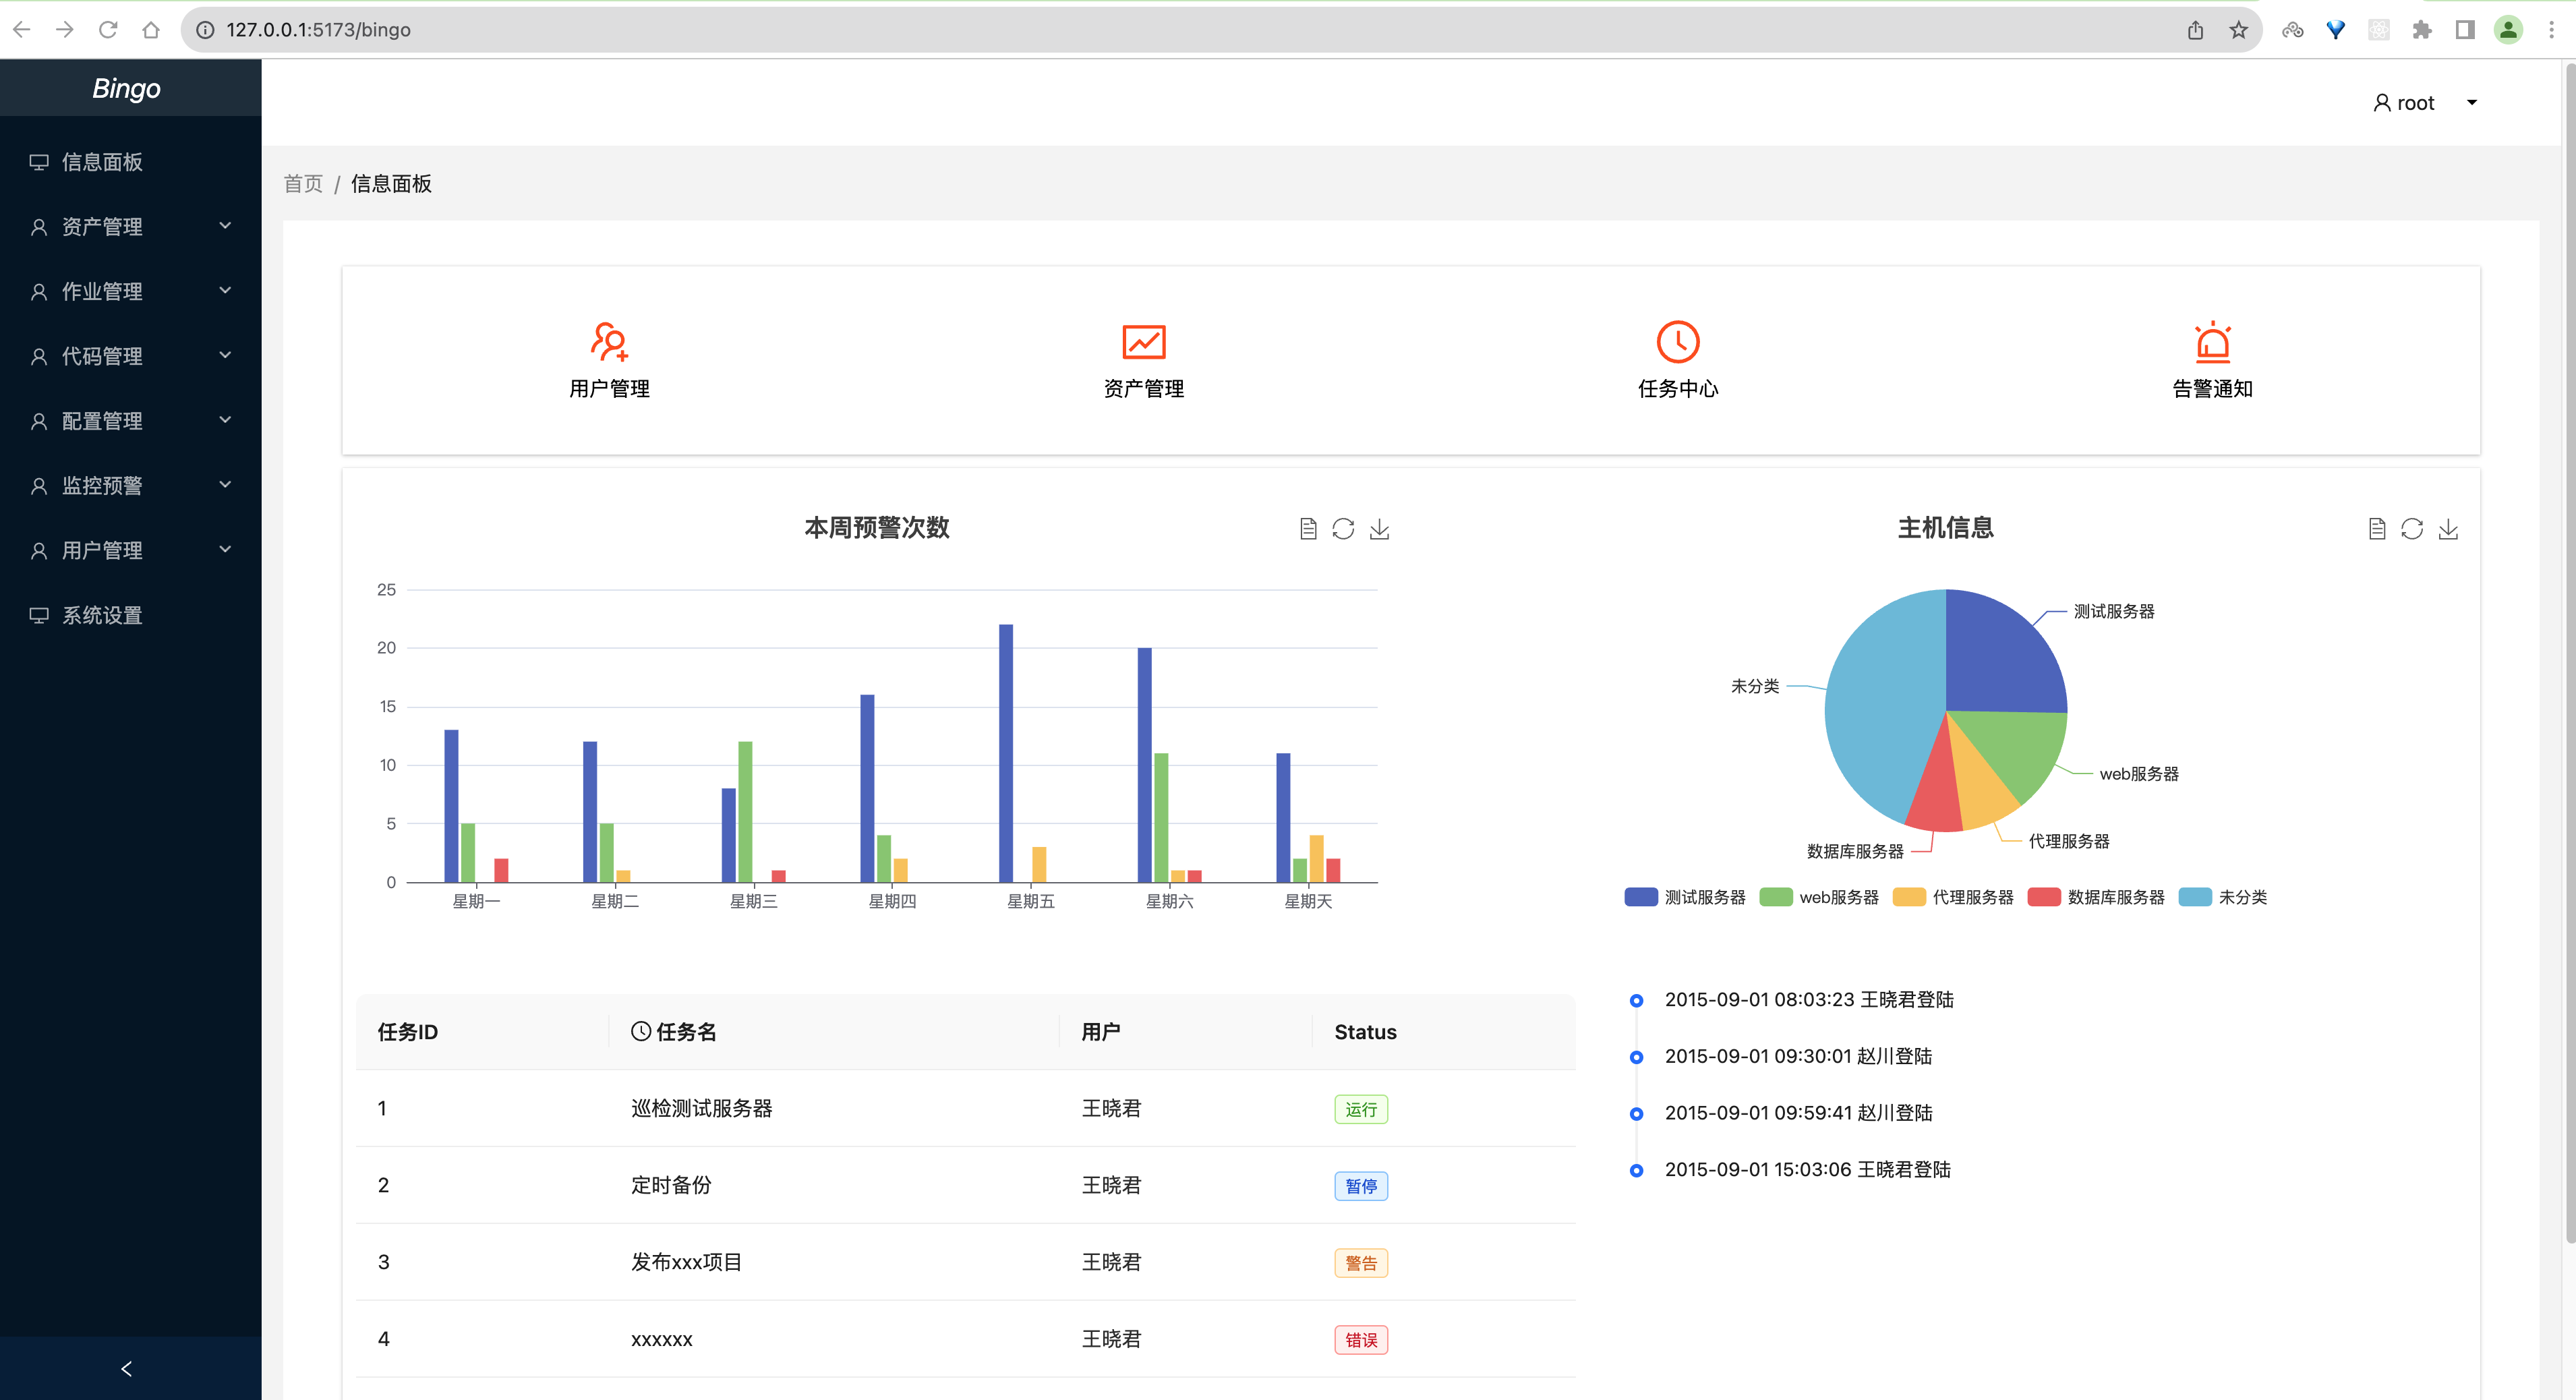Click the 运行 status tag

click(1360, 1109)
